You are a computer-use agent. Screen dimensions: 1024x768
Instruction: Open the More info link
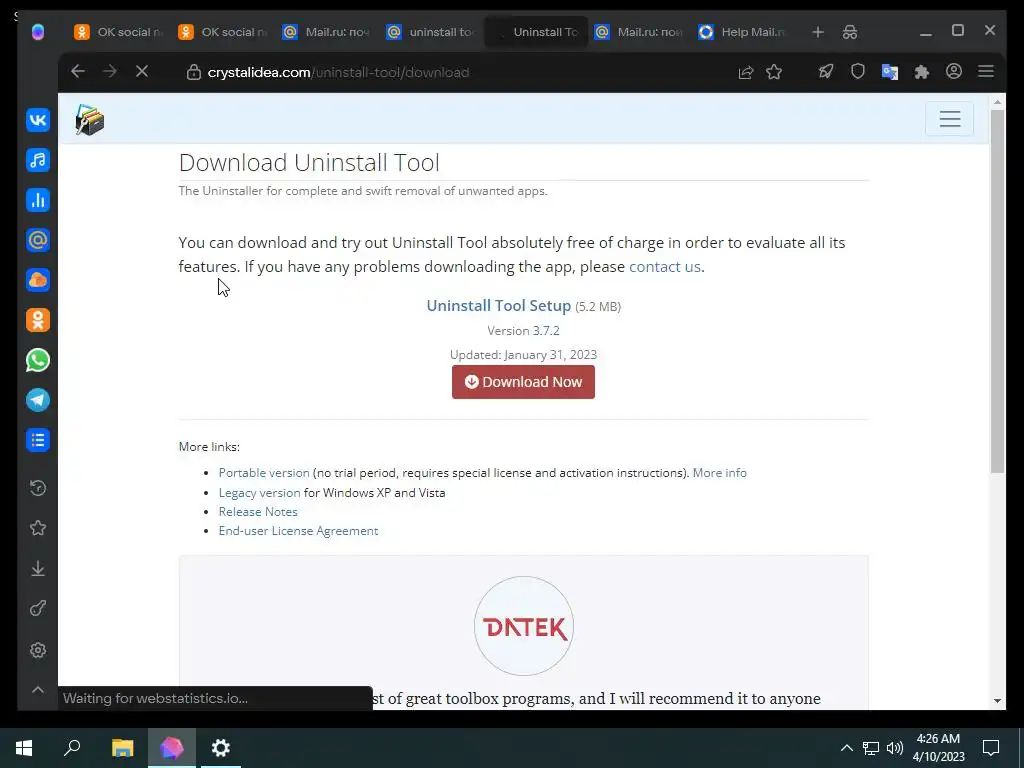coord(720,473)
